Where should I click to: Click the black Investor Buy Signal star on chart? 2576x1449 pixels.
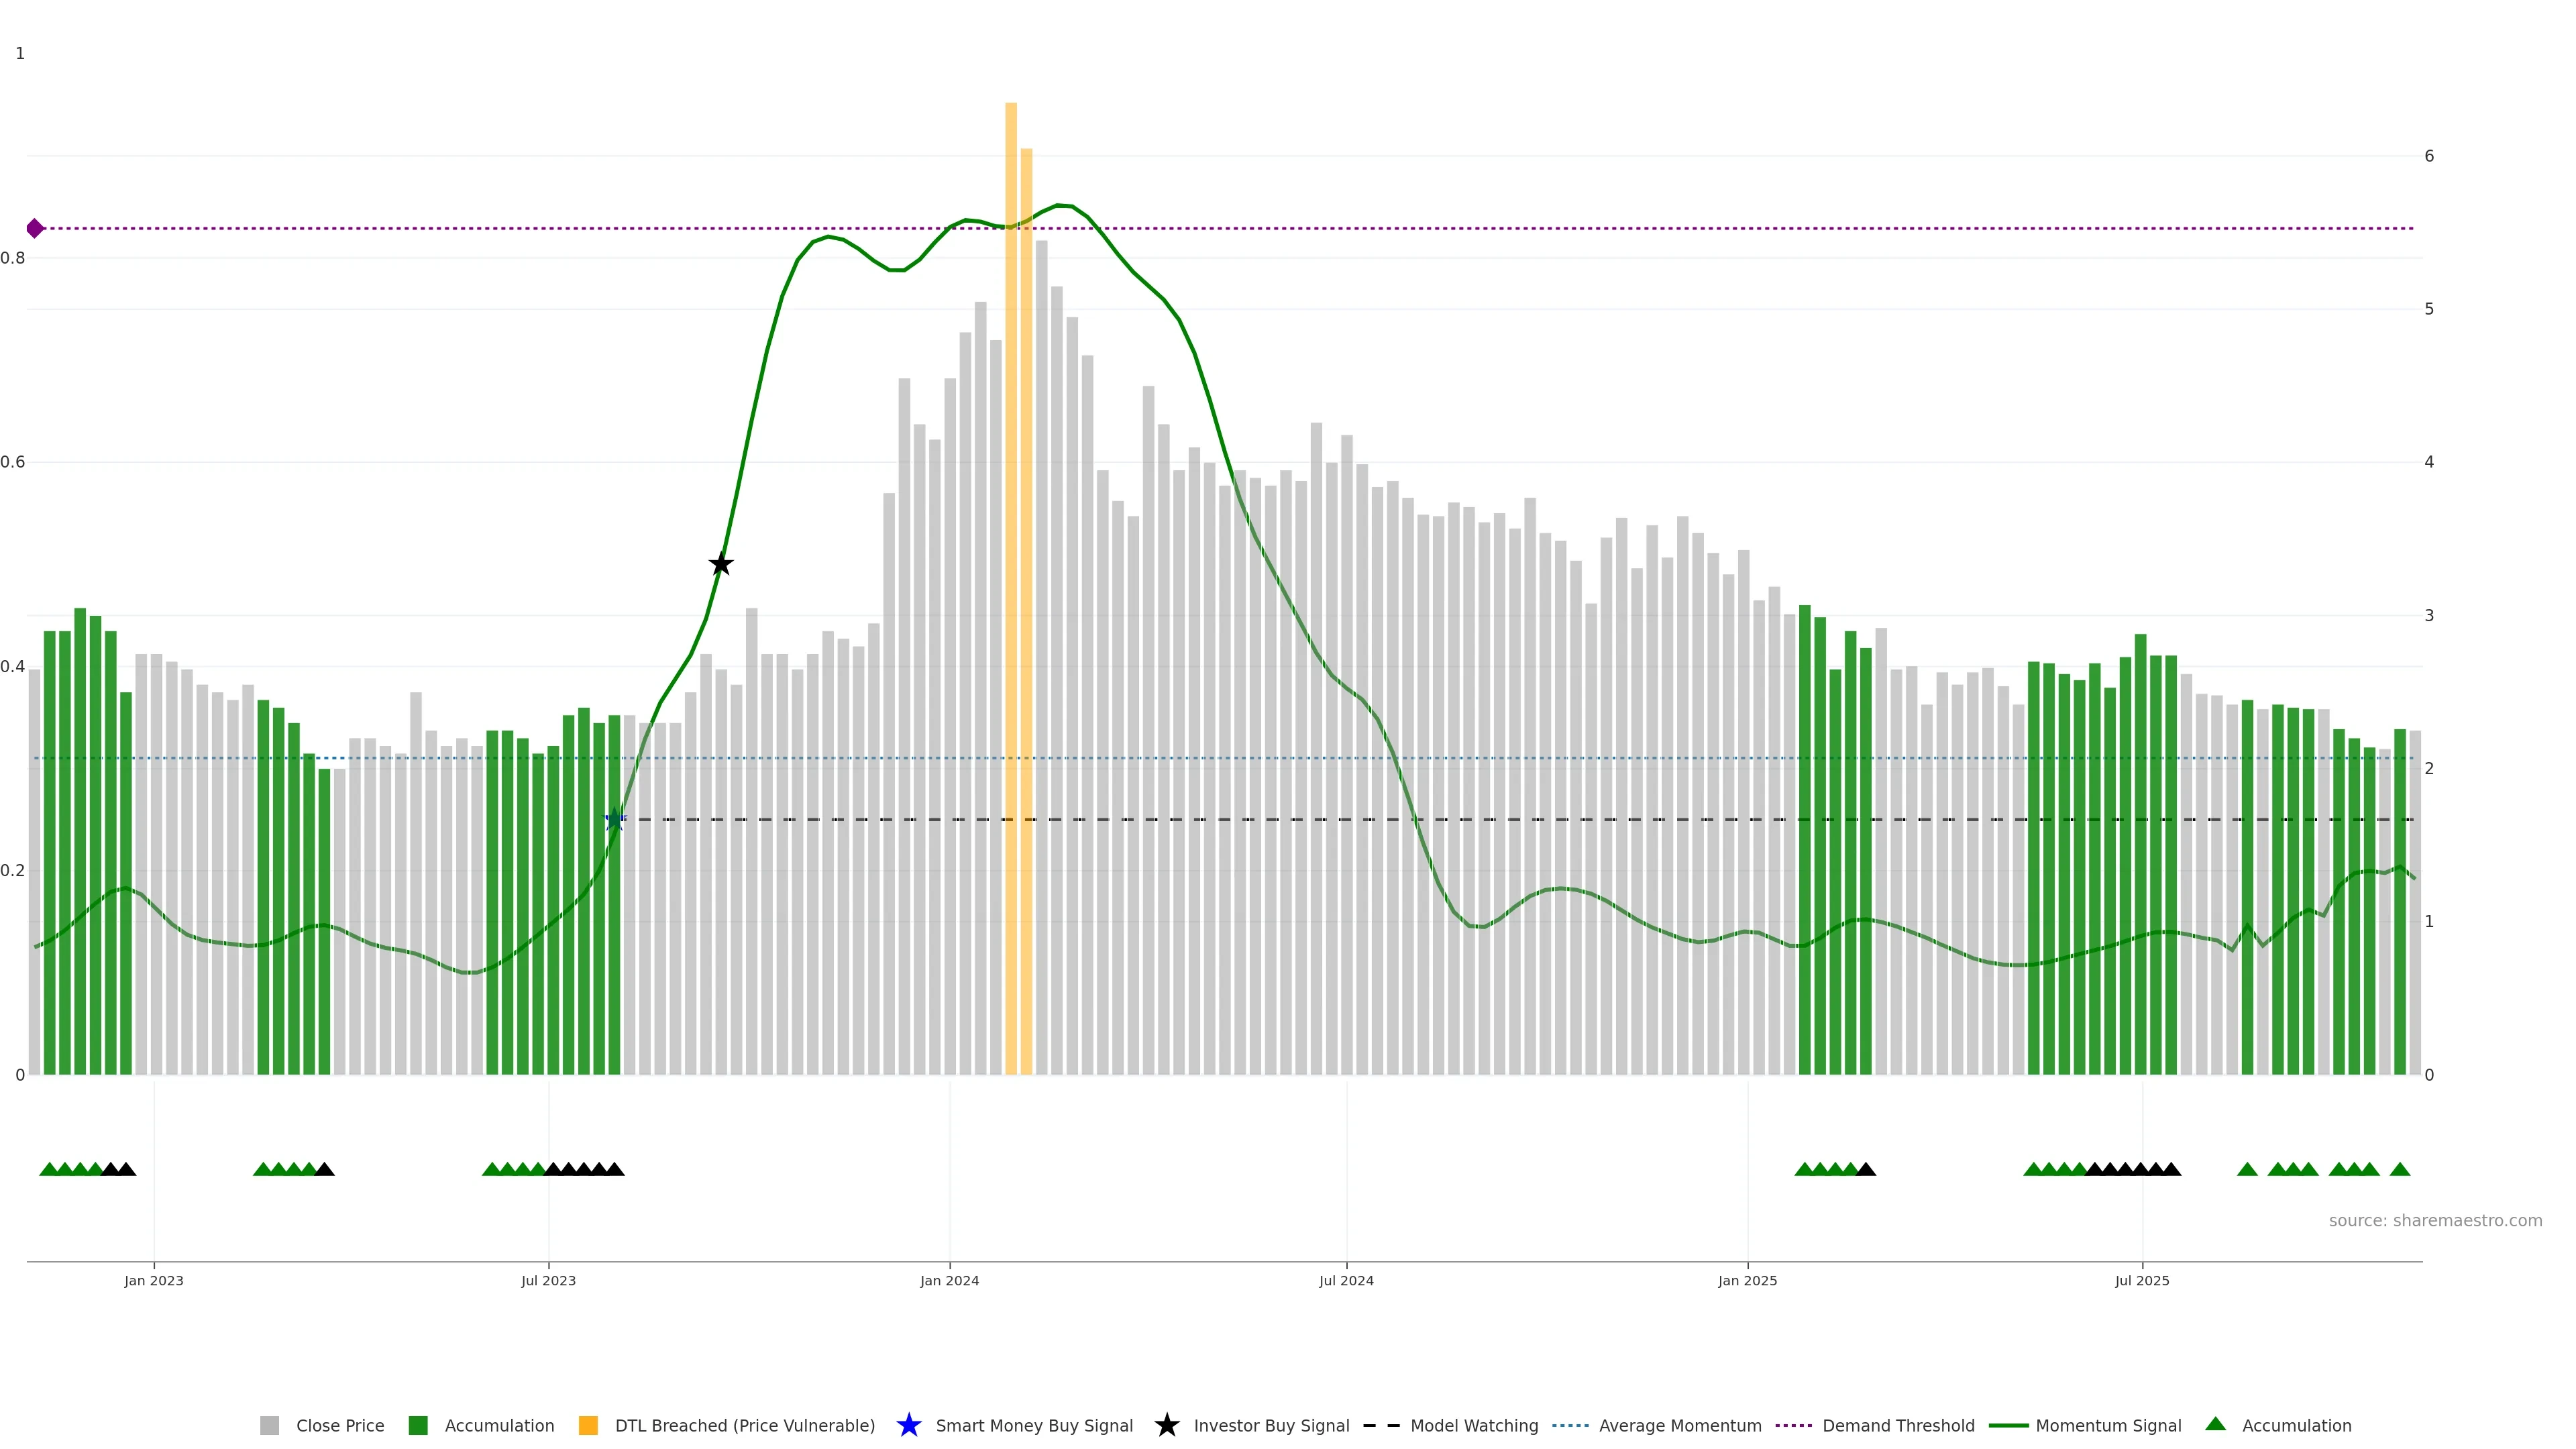coord(721,565)
